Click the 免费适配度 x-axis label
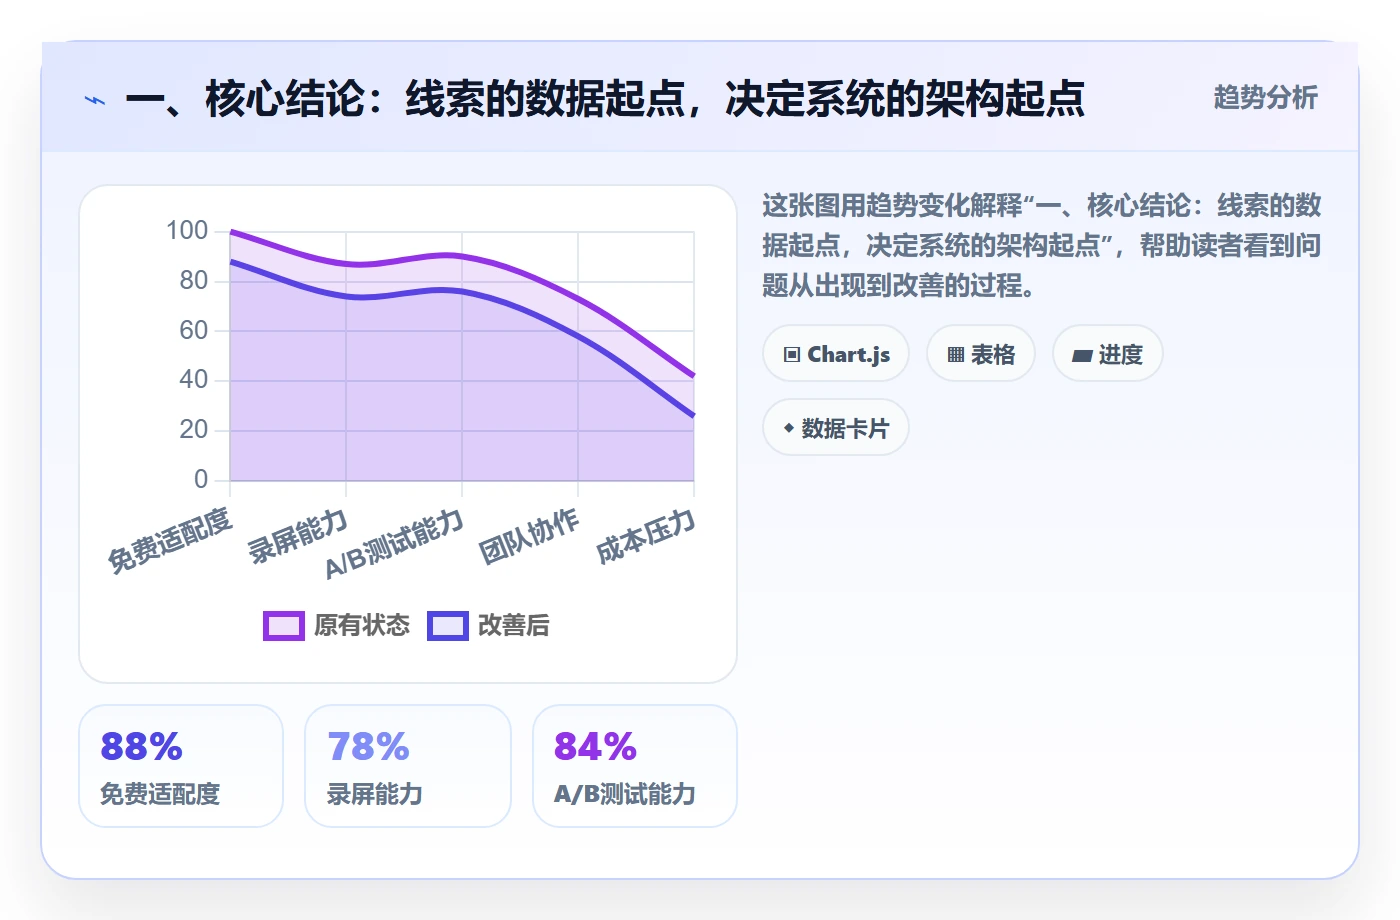1400x920 pixels. pos(170,540)
